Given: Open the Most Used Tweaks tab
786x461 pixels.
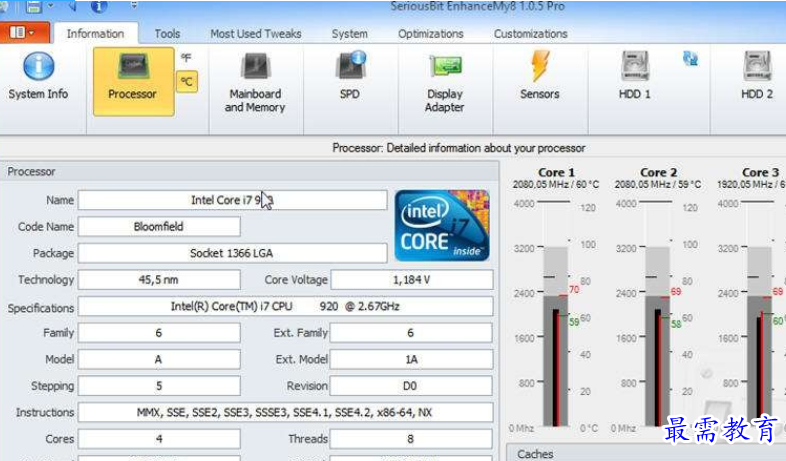Looking at the screenshot, I should click(x=255, y=34).
